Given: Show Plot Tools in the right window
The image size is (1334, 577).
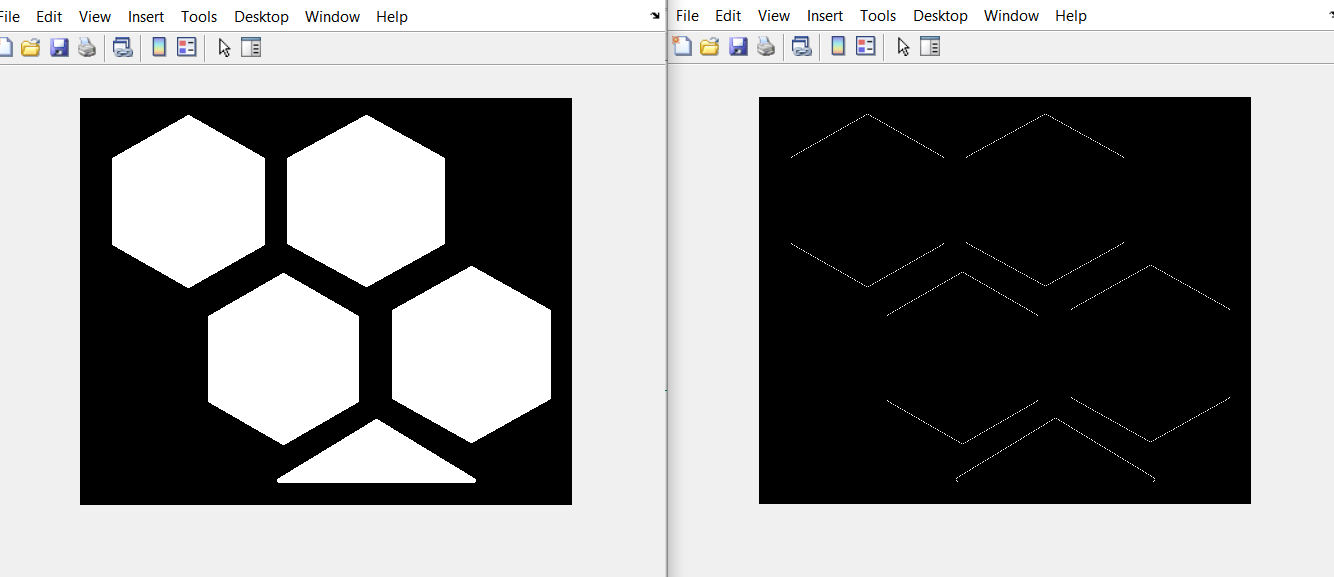Looking at the screenshot, I should pos(930,46).
